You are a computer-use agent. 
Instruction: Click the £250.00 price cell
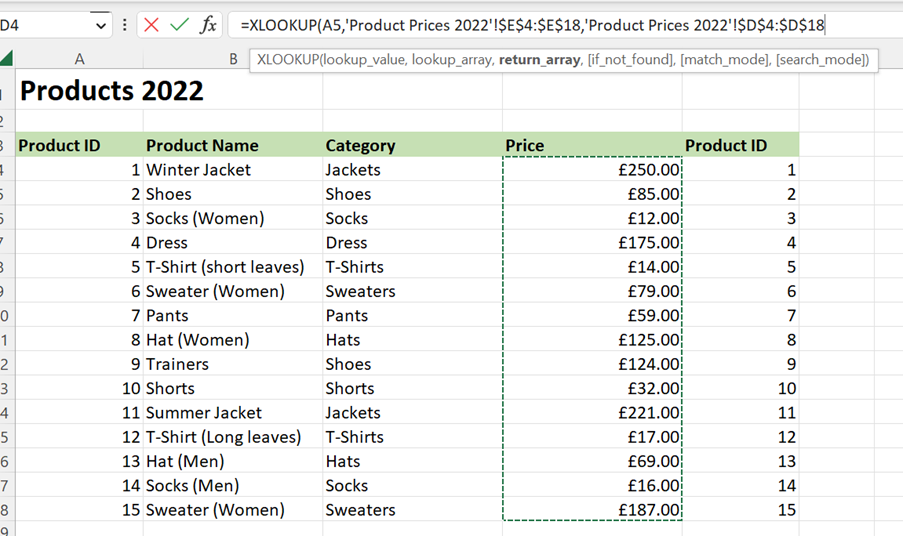point(592,170)
